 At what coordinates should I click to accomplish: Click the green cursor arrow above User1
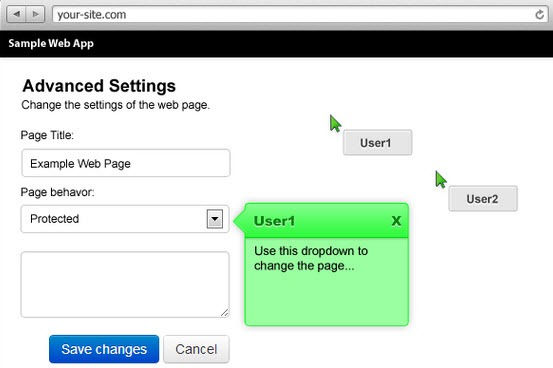[x=335, y=123]
